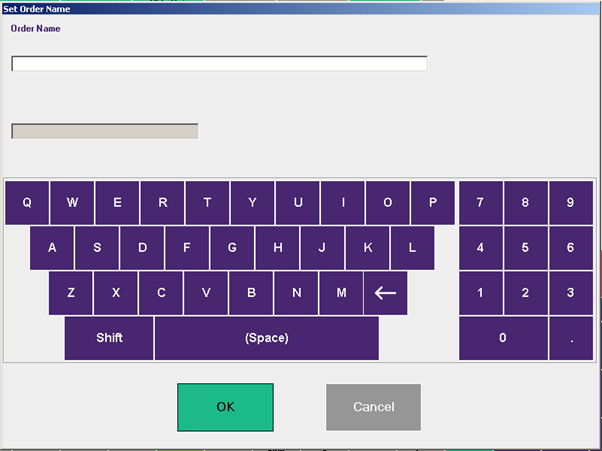Image resolution: width=602 pixels, height=451 pixels.
Task: Tap the number 7 key
Action: [481, 203]
